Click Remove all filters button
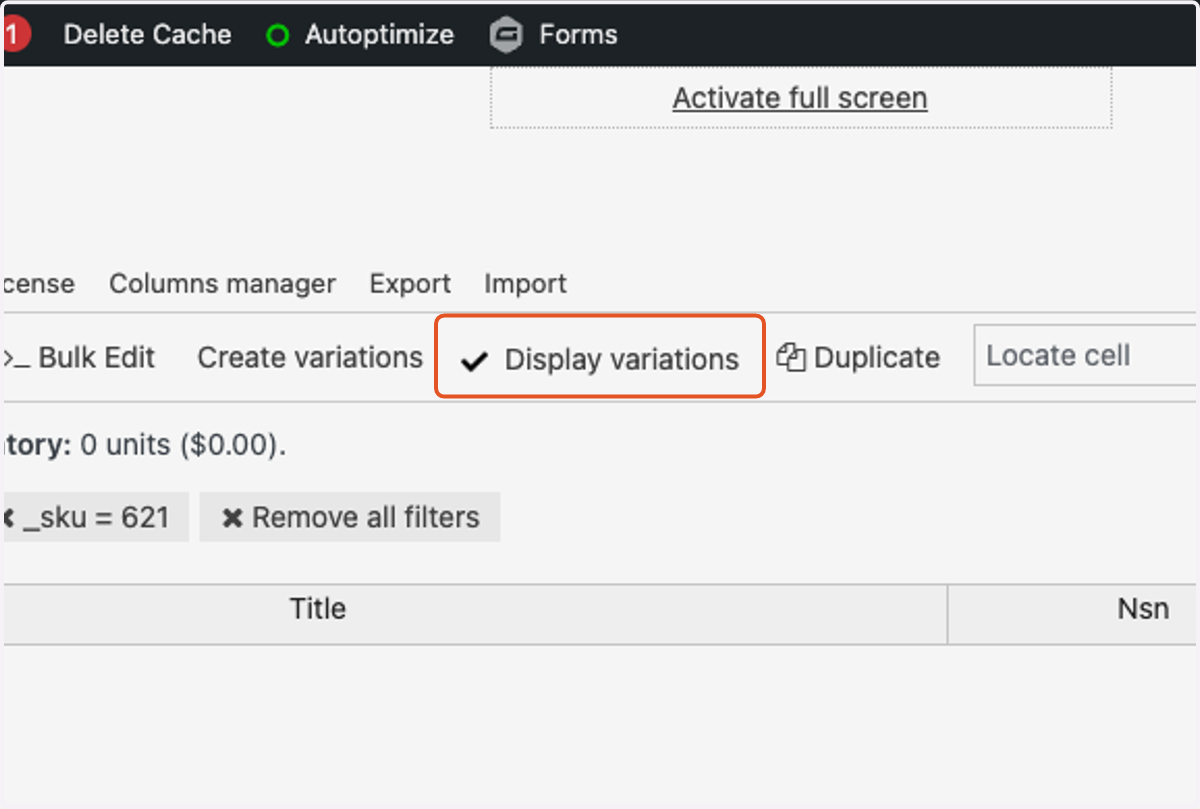This screenshot has height=809, width=1200. pos(350,517)
